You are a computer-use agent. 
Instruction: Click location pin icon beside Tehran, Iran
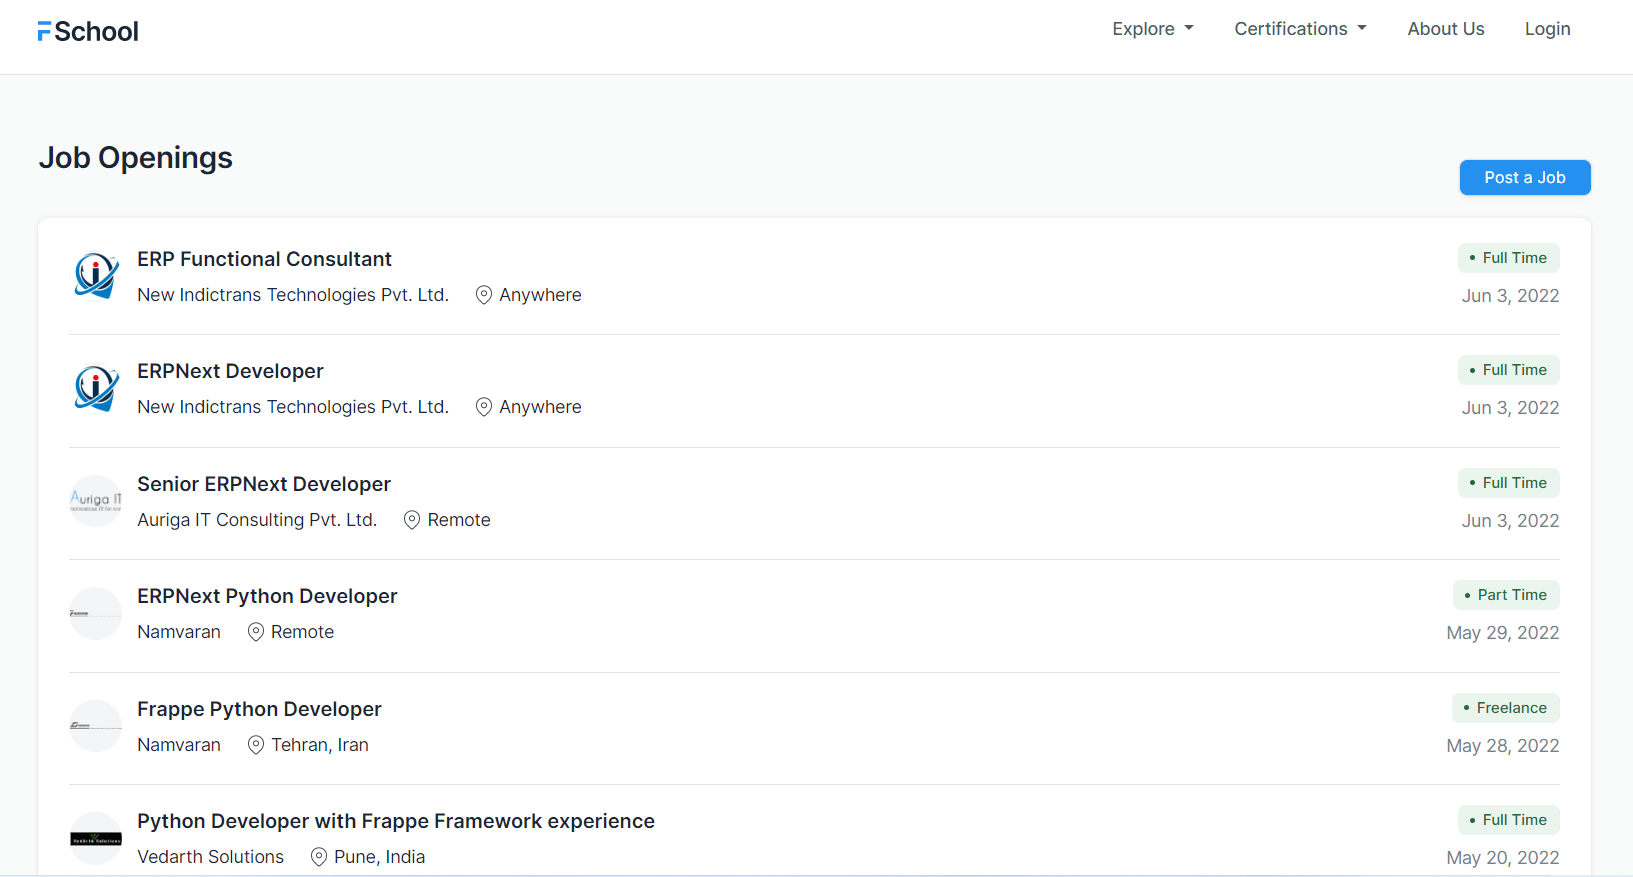(x=256, y=745)
